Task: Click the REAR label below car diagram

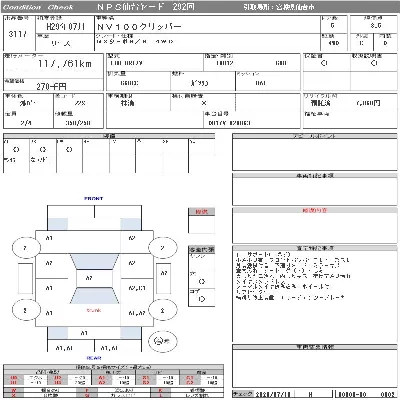Action: pos(94,358)
